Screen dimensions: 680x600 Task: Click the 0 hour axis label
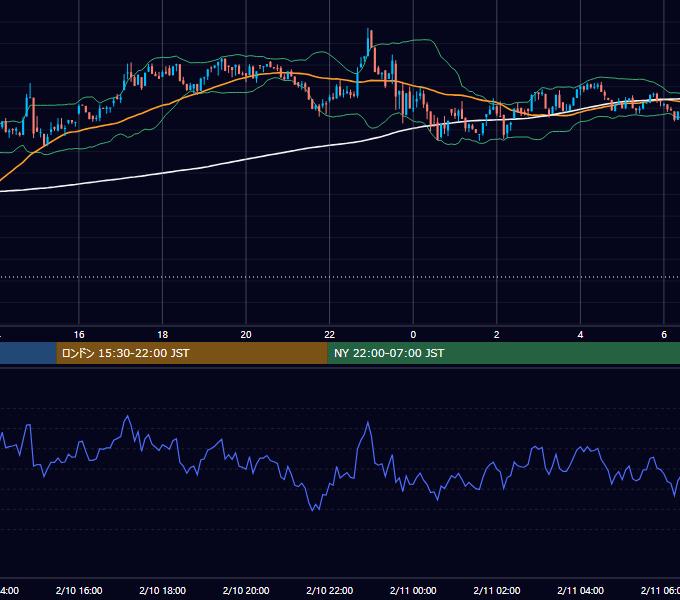click(413, 335)
